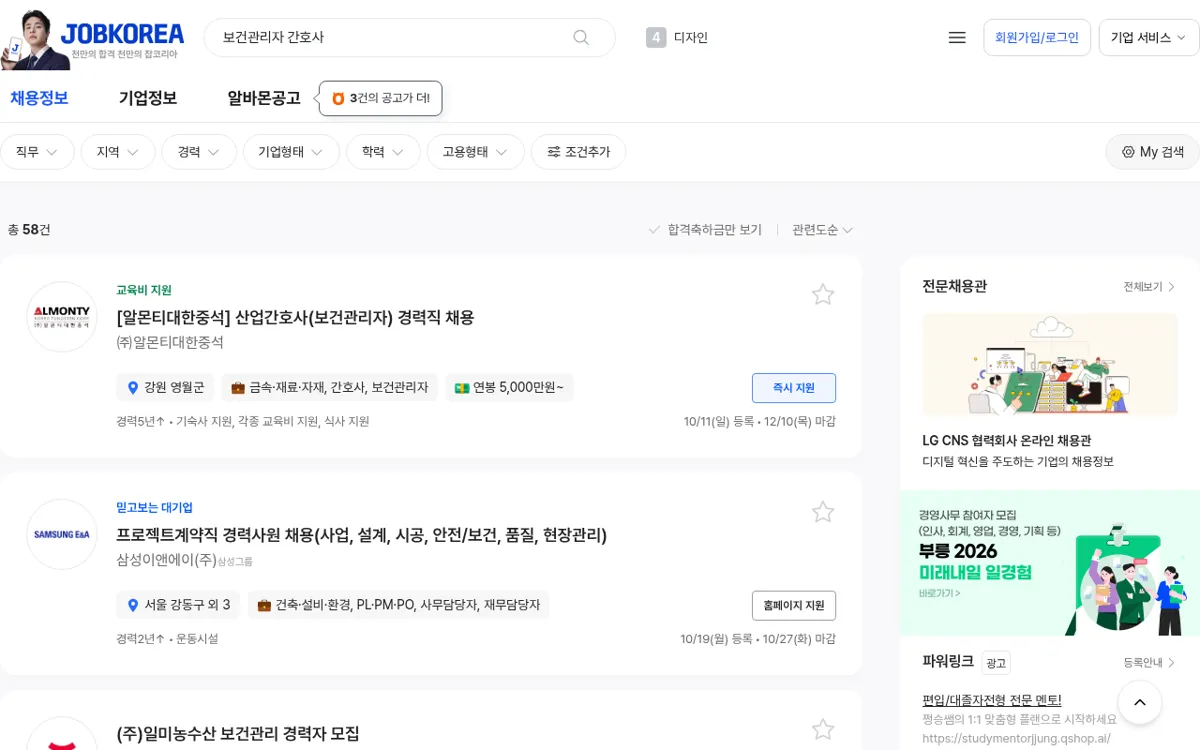Image resolution: width=1200 pixels, height=750 pixels.
Task: Click 홈페이지 지원 button
Action: 794,605
